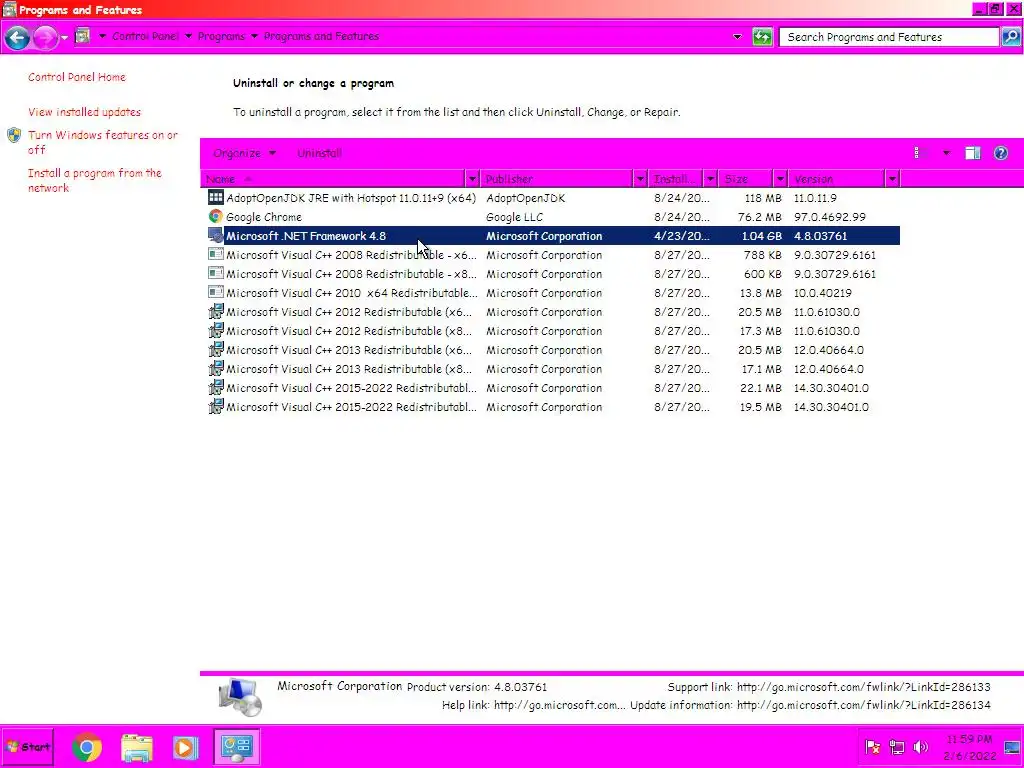Open the Windows Start button
Screen dimensions: 1024x768
pos(27,746)
